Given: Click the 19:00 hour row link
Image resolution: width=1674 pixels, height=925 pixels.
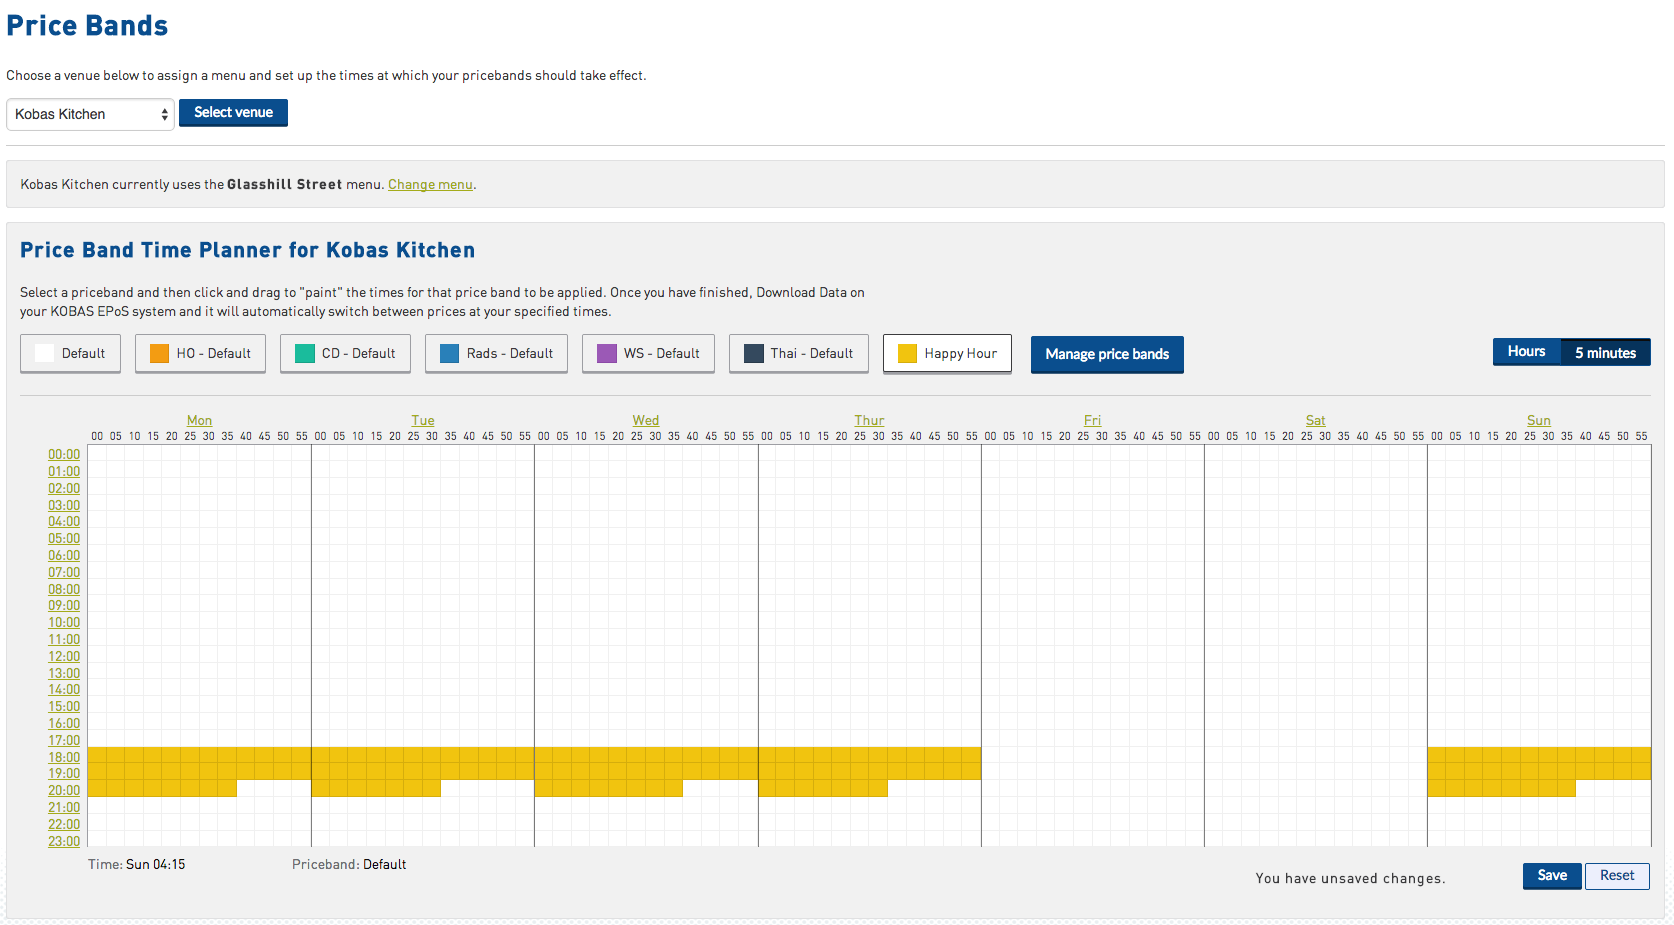Looking at the screenshot, I should tap(64, 773).
